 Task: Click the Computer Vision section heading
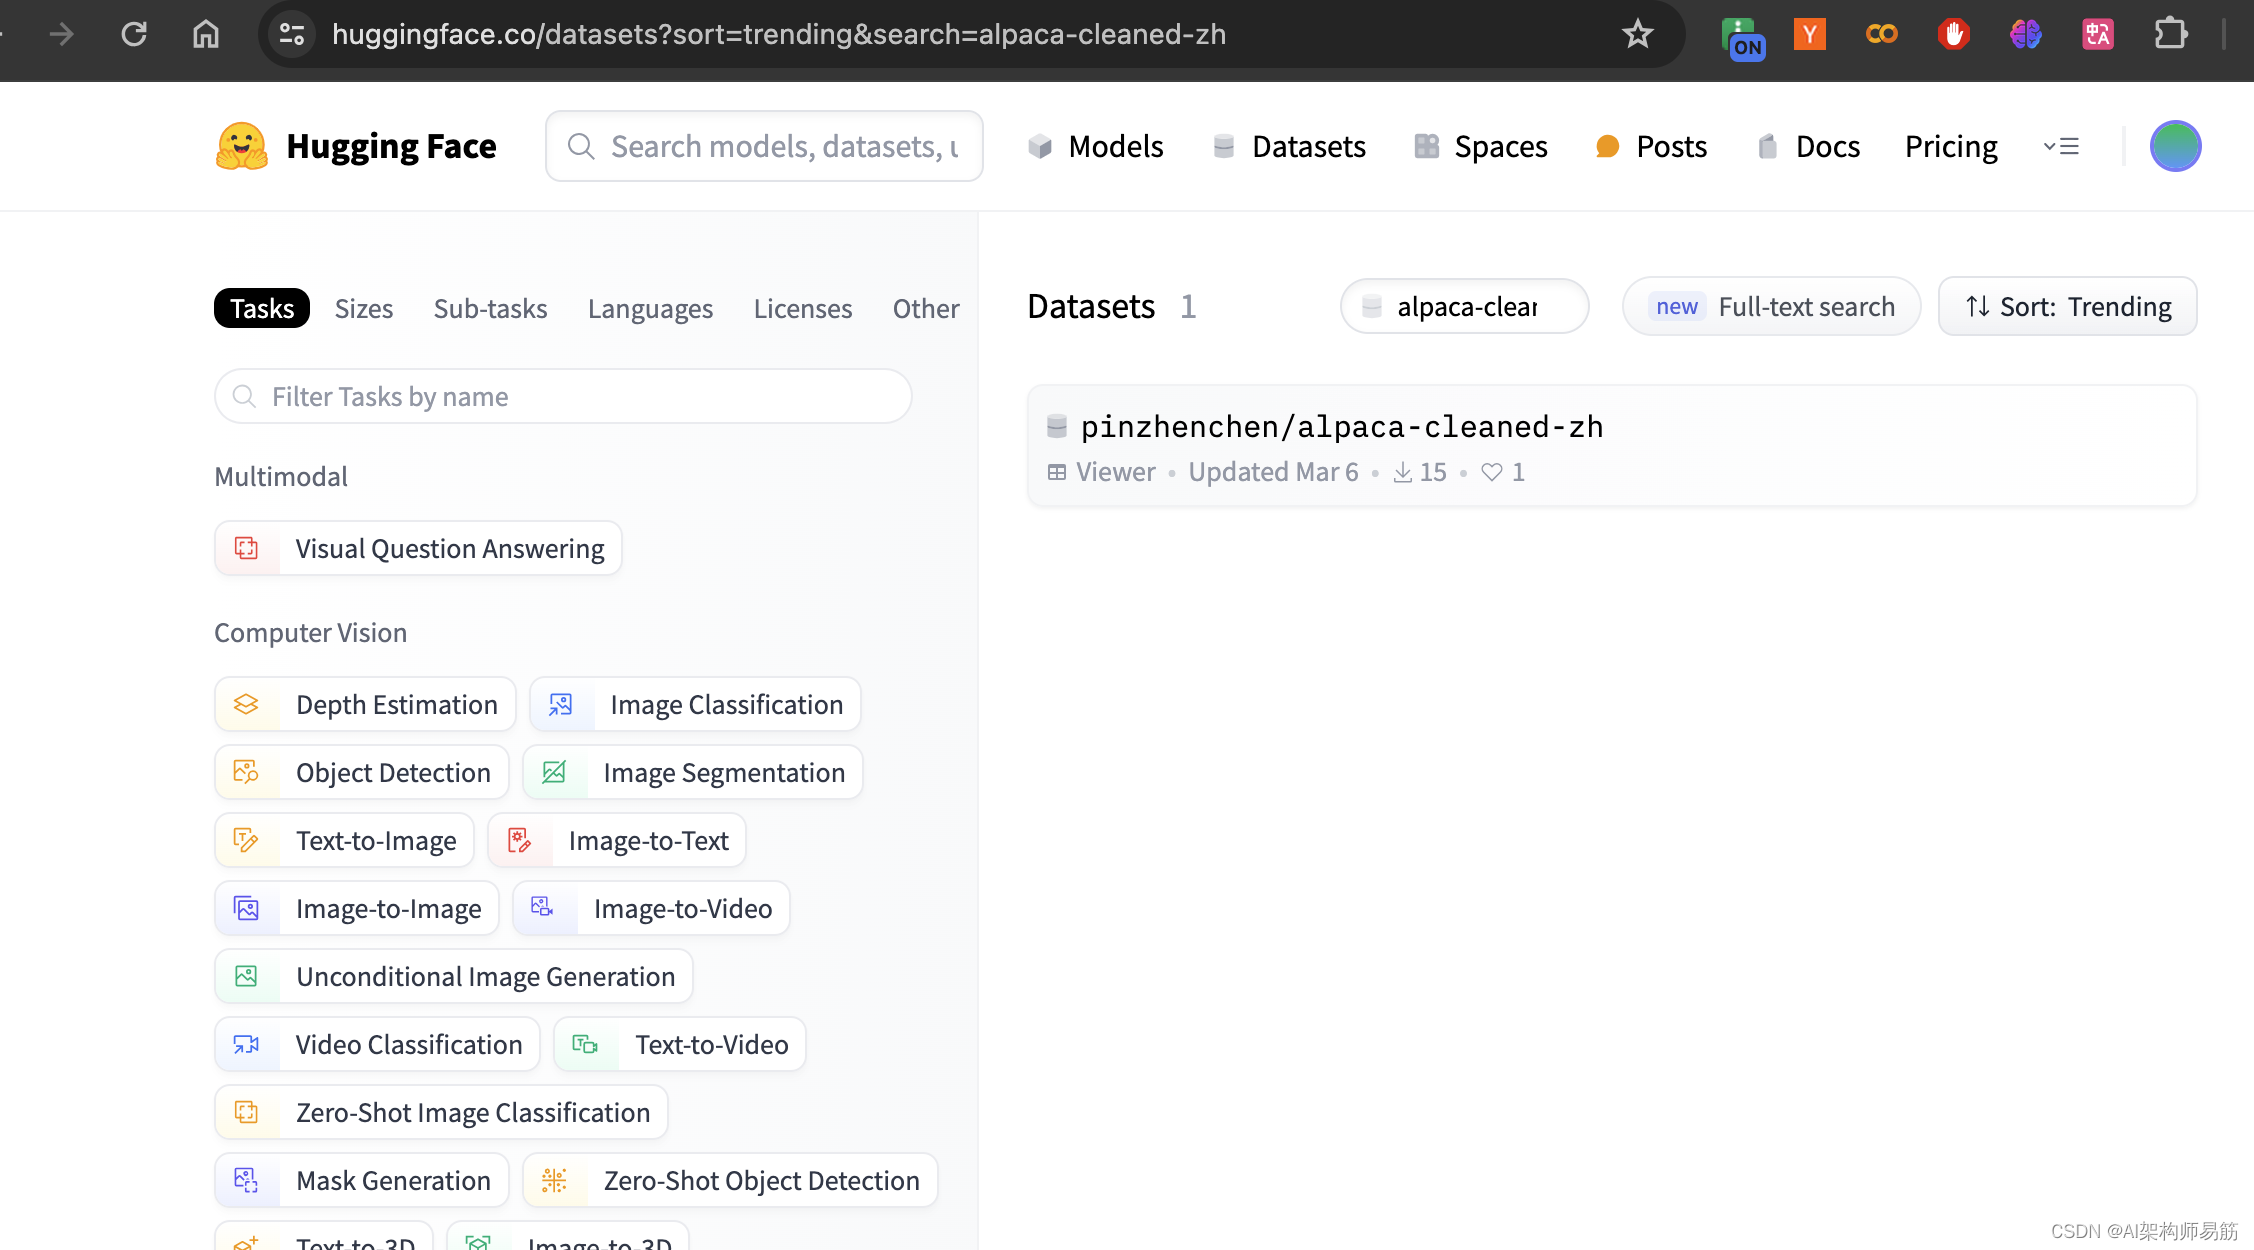tap(310, 632)
